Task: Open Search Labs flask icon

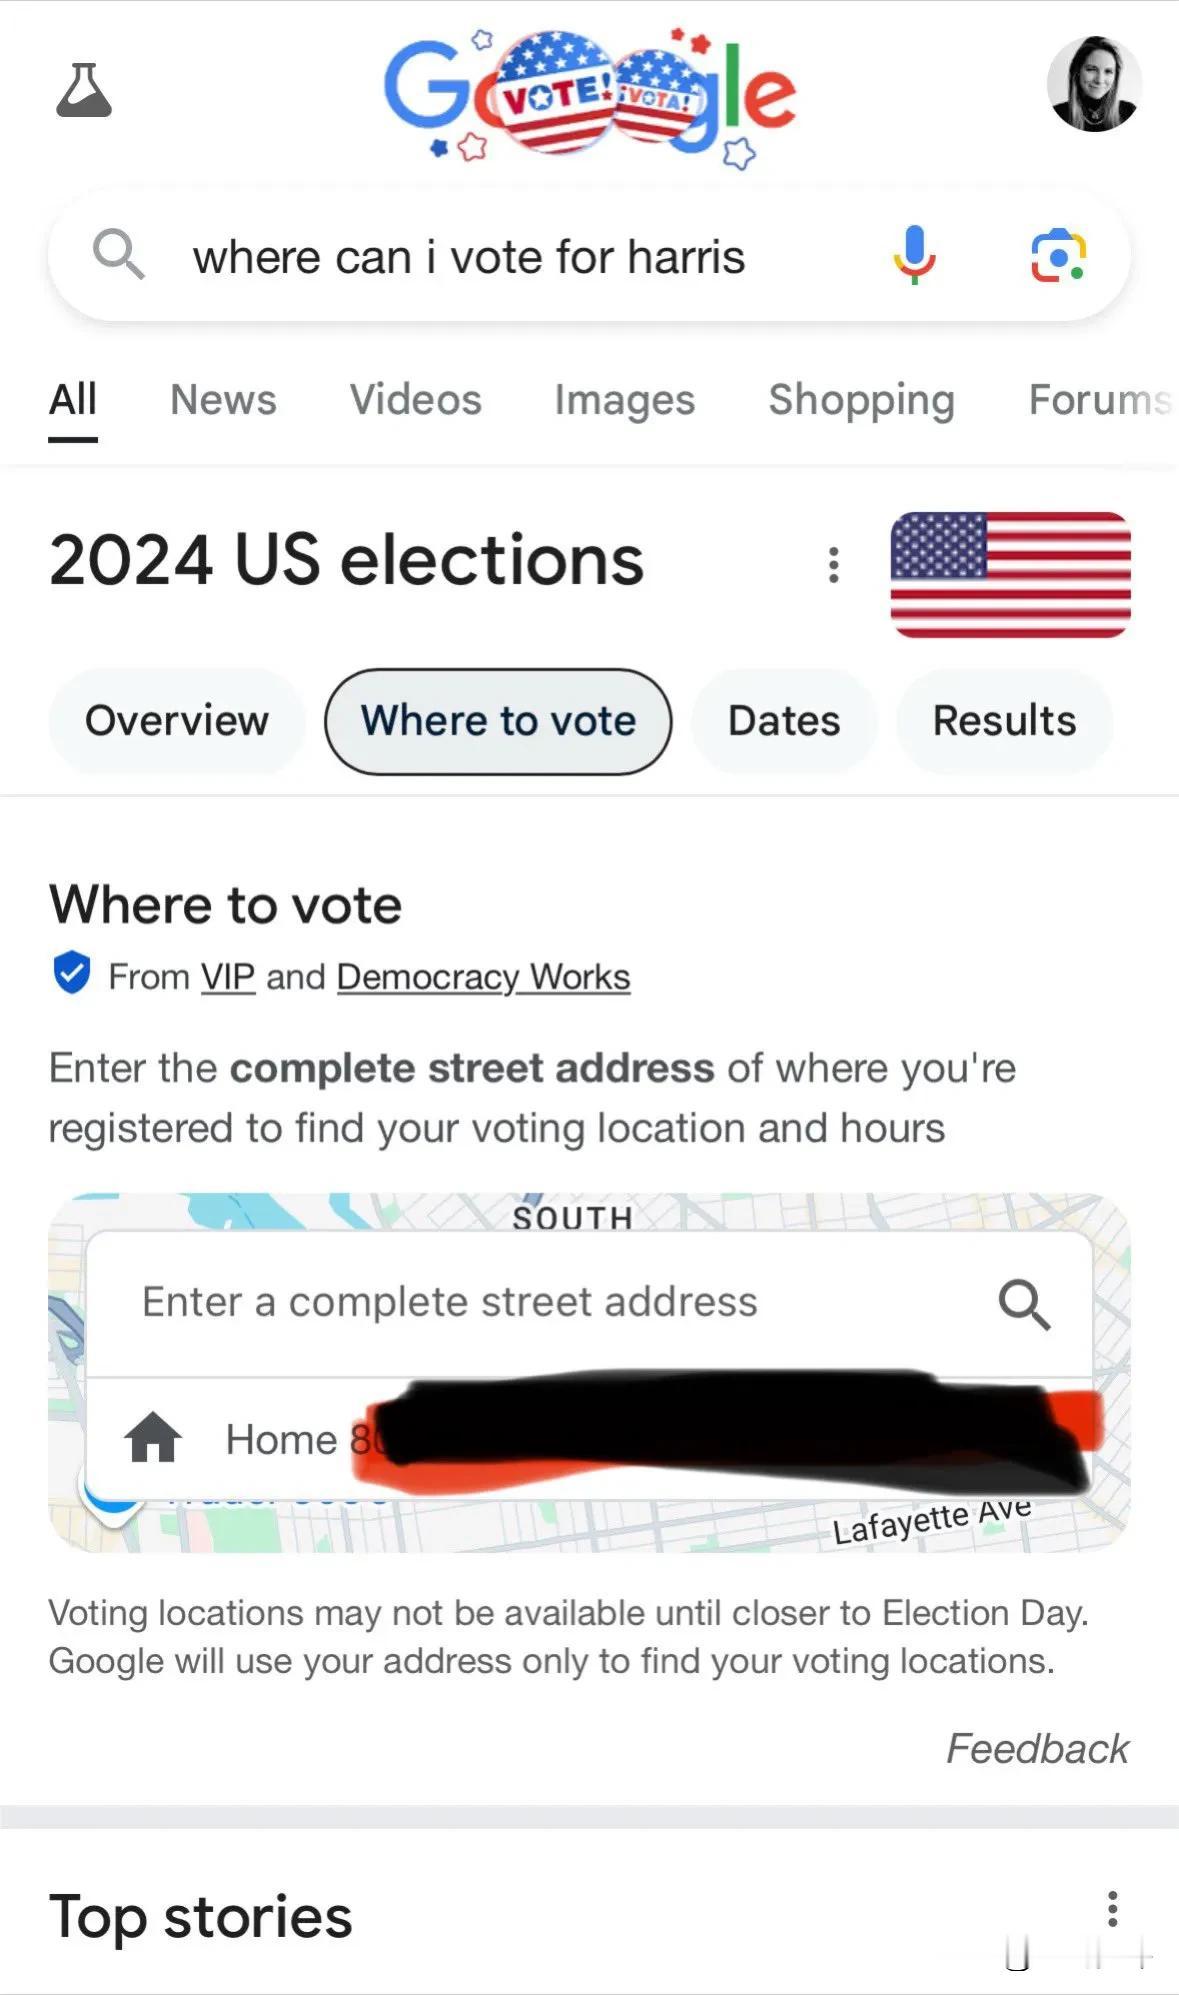Action: 84,90
